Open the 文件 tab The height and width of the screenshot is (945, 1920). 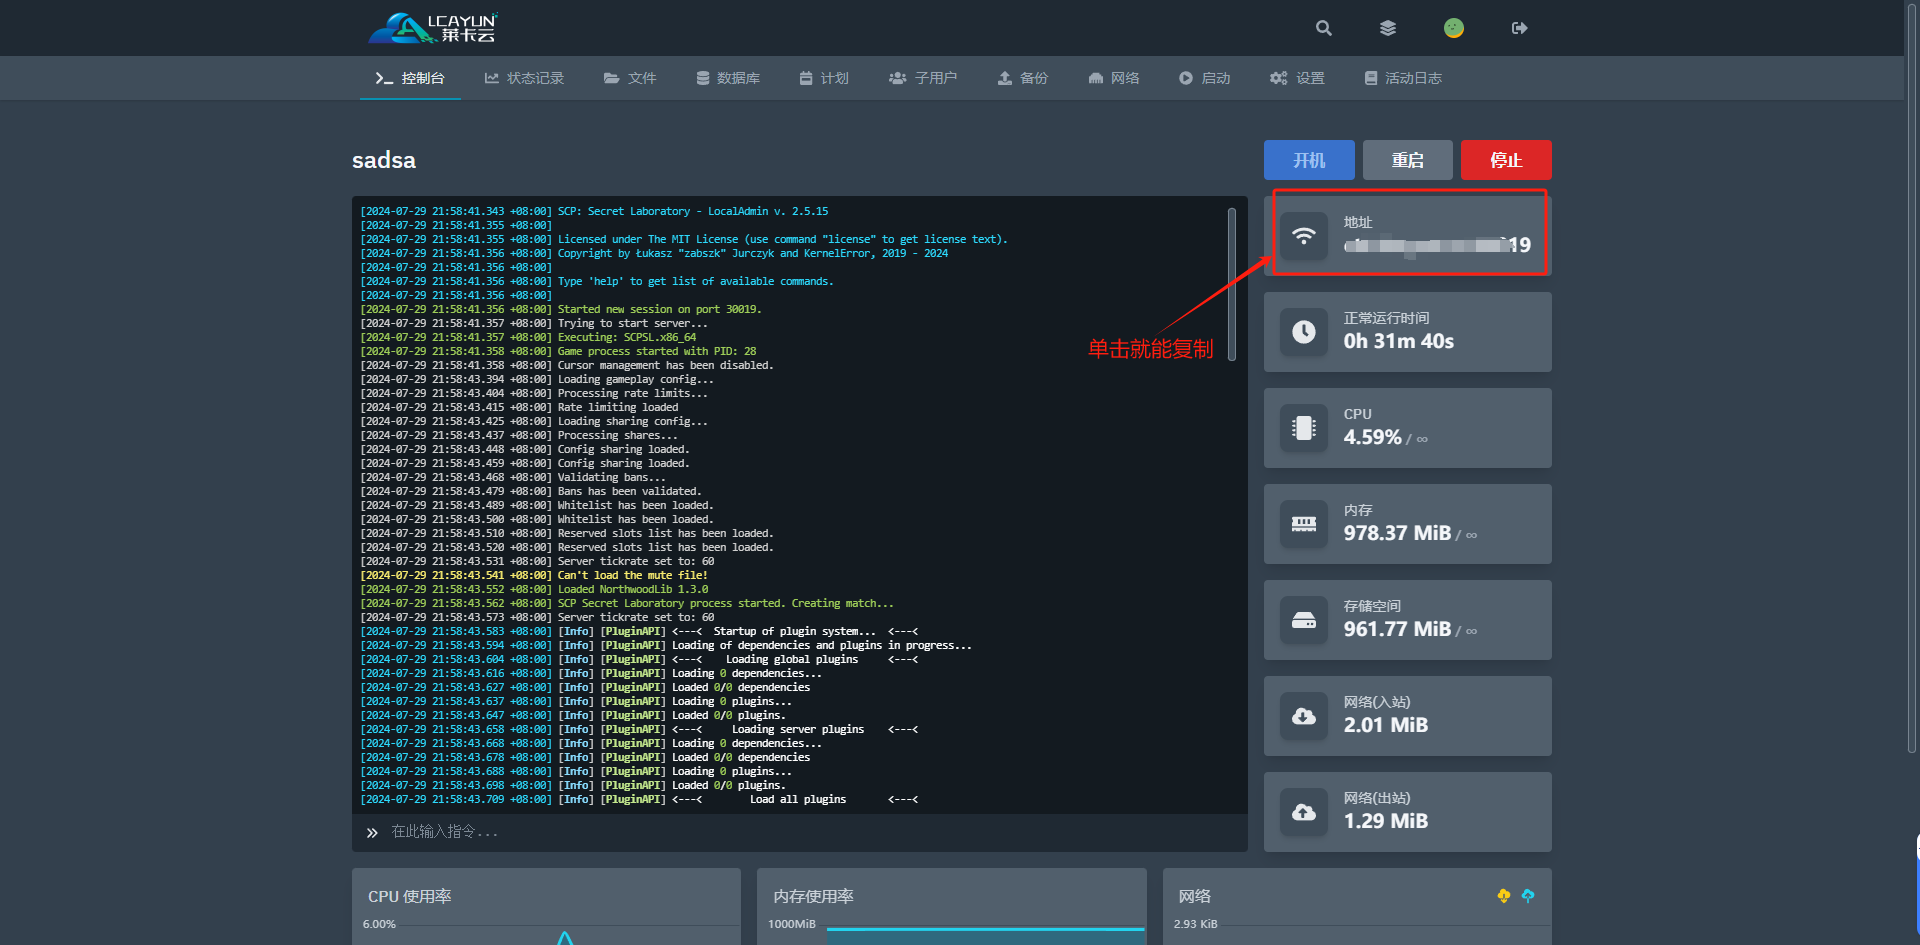(x=630, y=78)
